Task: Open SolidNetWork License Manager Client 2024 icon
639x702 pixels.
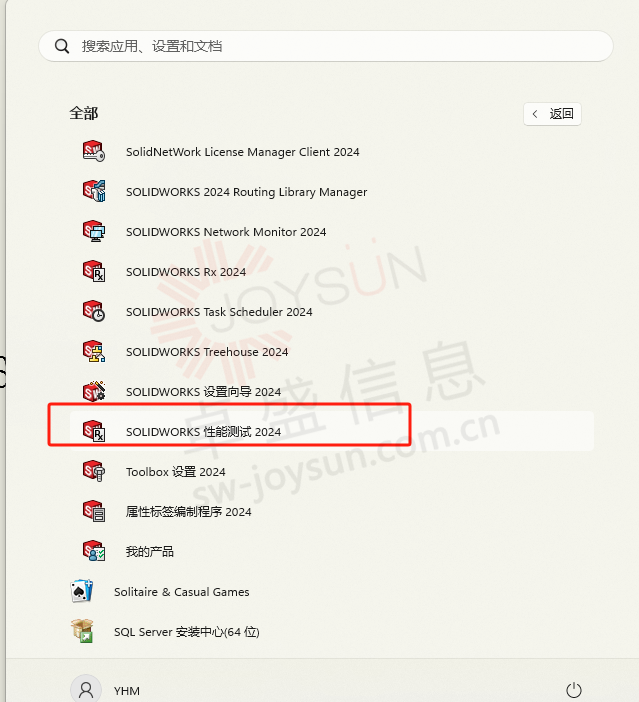Action: tap(94, 151)
